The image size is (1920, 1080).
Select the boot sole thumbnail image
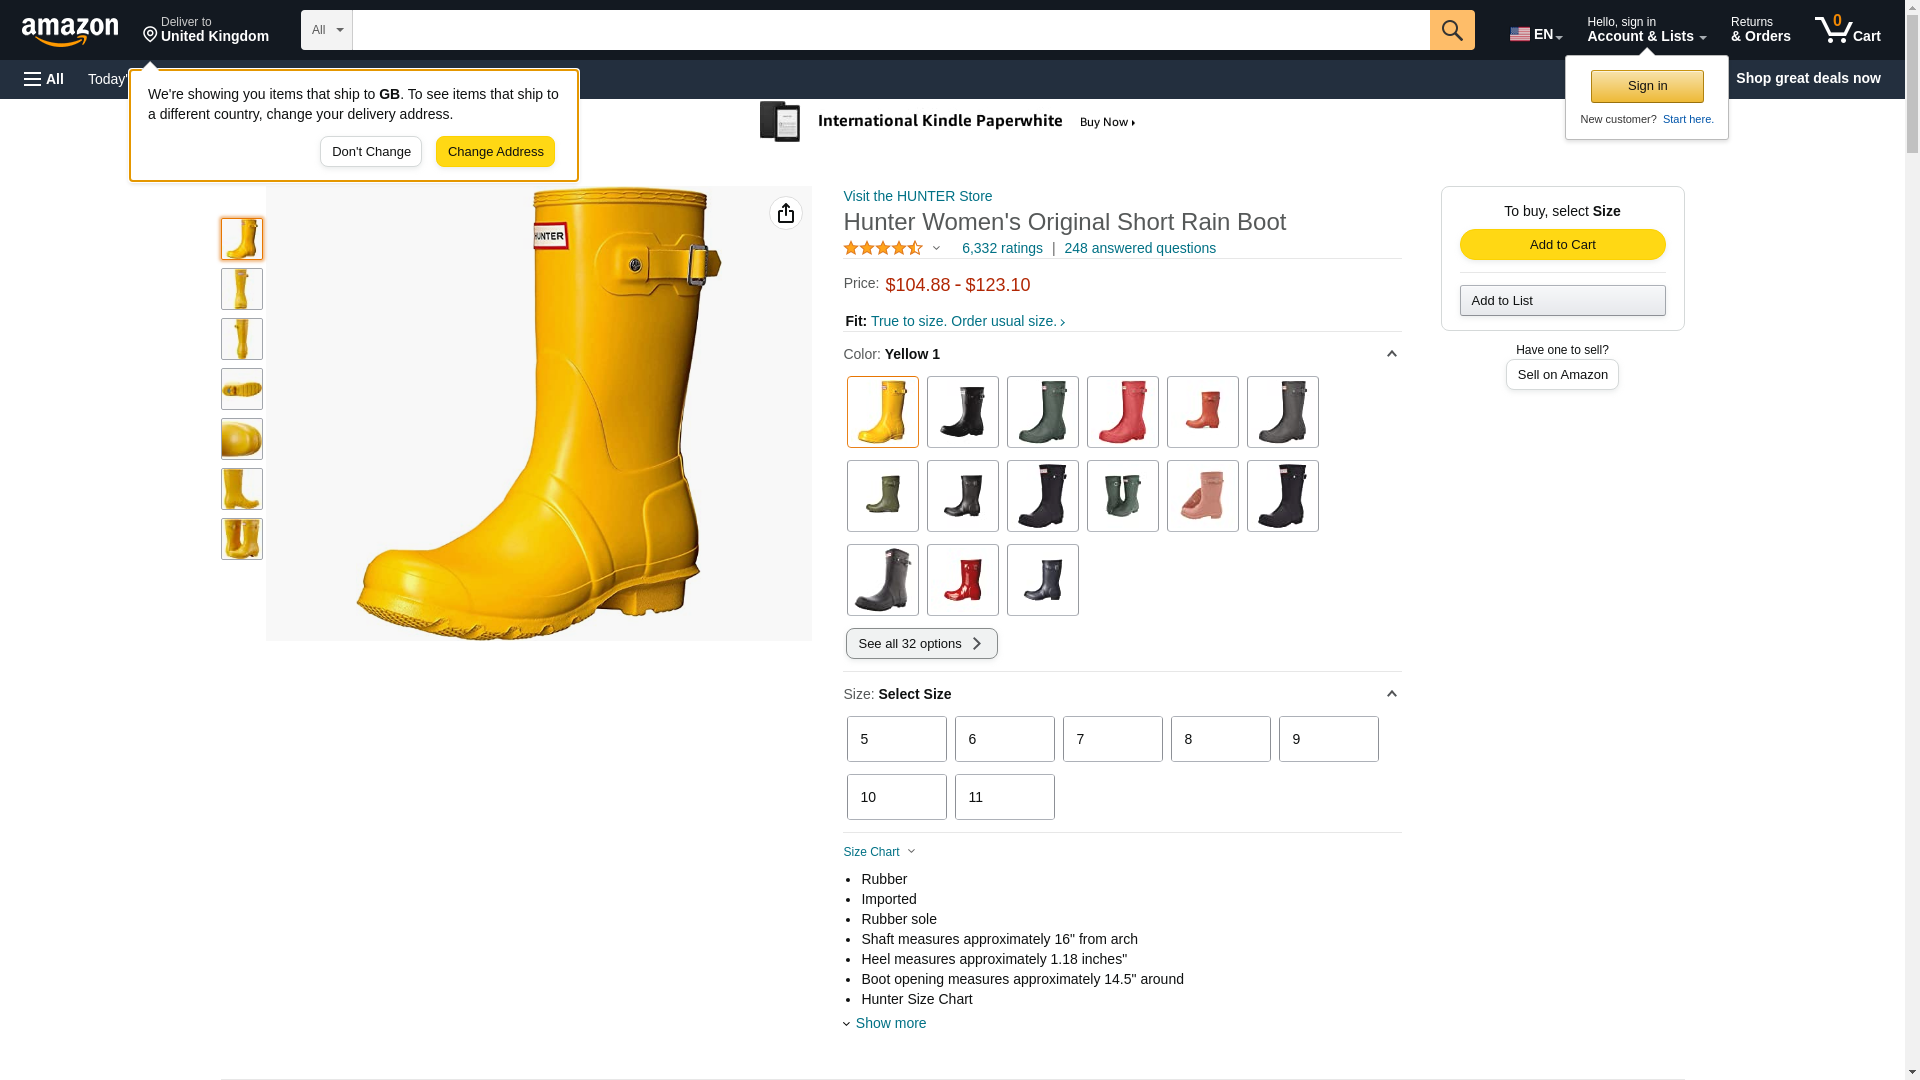click(242, 389)
